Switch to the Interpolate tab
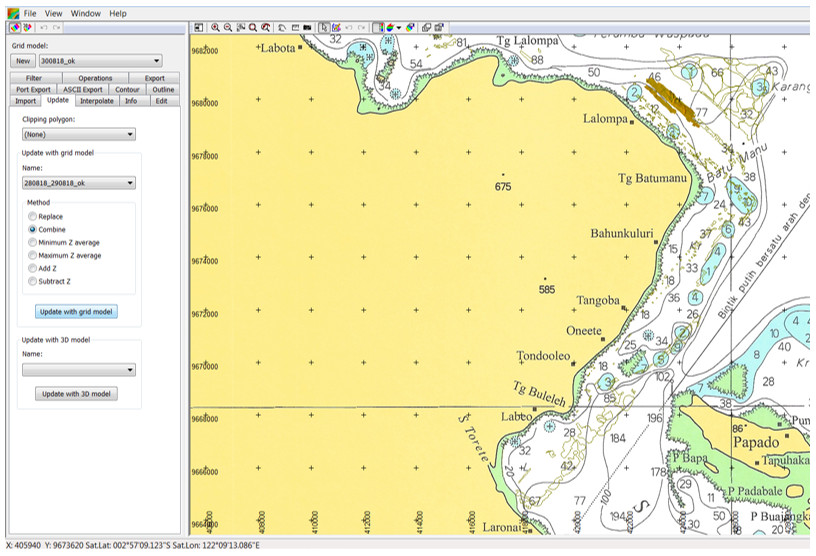This screenshot has width=816, height=556. [97, 101]
